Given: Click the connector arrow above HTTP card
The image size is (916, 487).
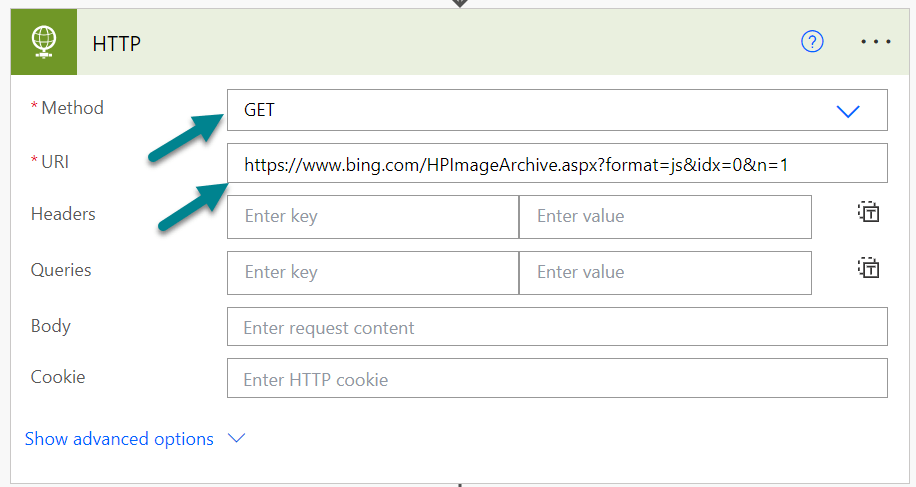Looking at the screenshot, I should [459, 3].
